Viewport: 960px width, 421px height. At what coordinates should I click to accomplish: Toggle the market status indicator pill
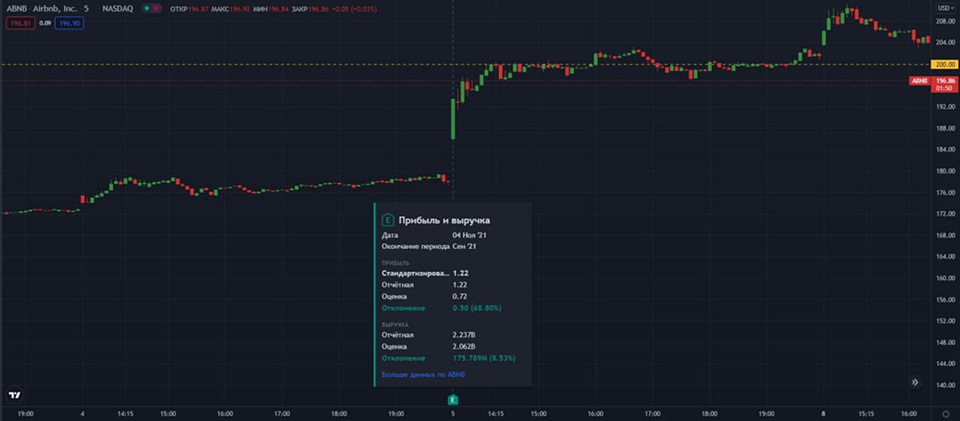pyautogui.click(x=151, y=6)
